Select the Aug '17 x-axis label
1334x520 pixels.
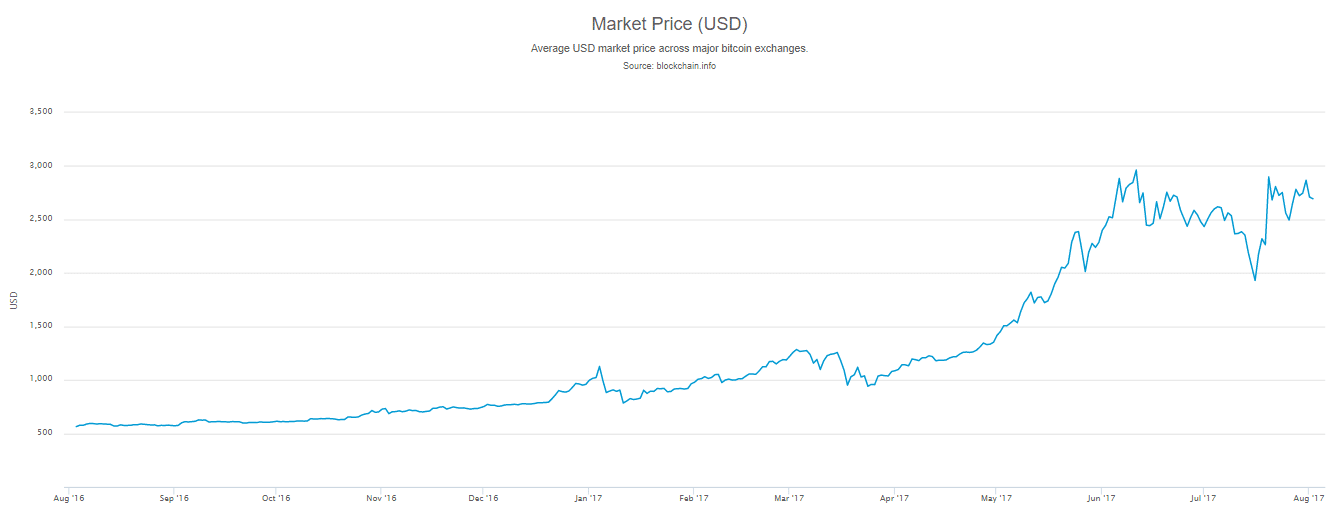[1309, 497]
